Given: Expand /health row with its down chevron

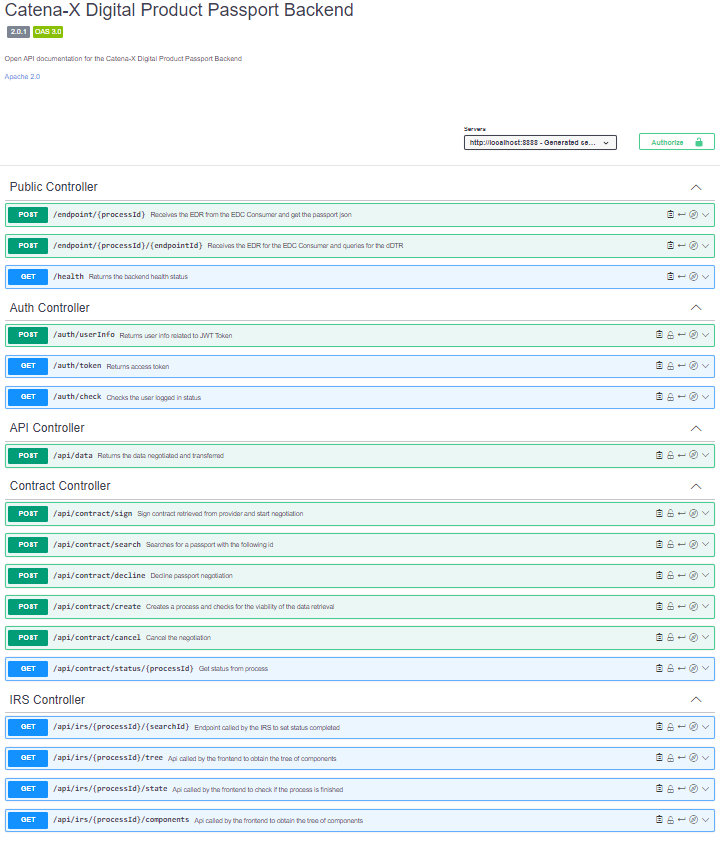Looking at the screenshot, I should coord(705,276).
